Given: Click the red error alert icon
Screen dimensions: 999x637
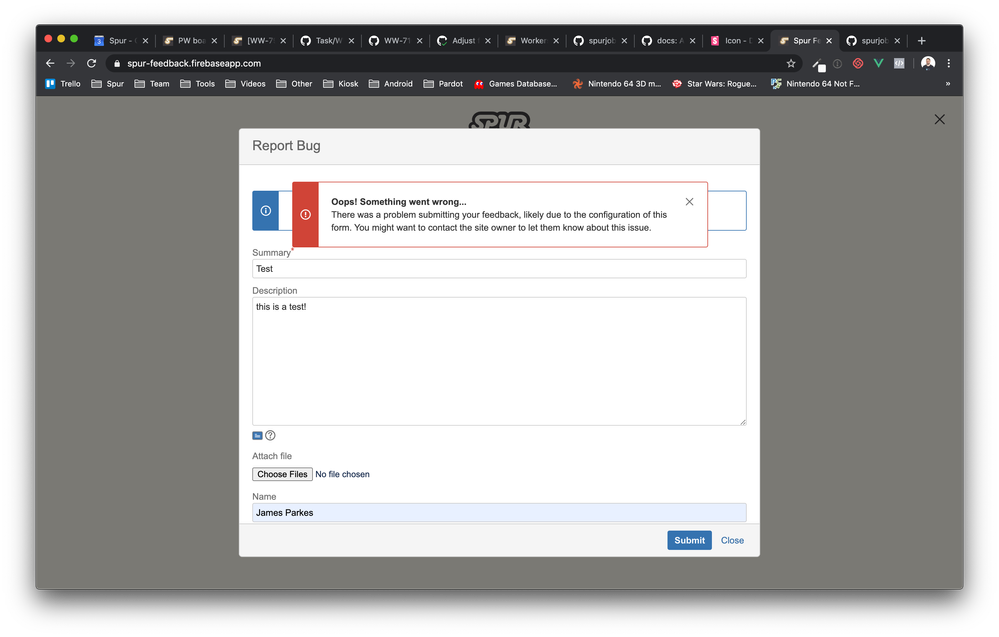Looking at the screenshot, I should click(x=305, y=214).
